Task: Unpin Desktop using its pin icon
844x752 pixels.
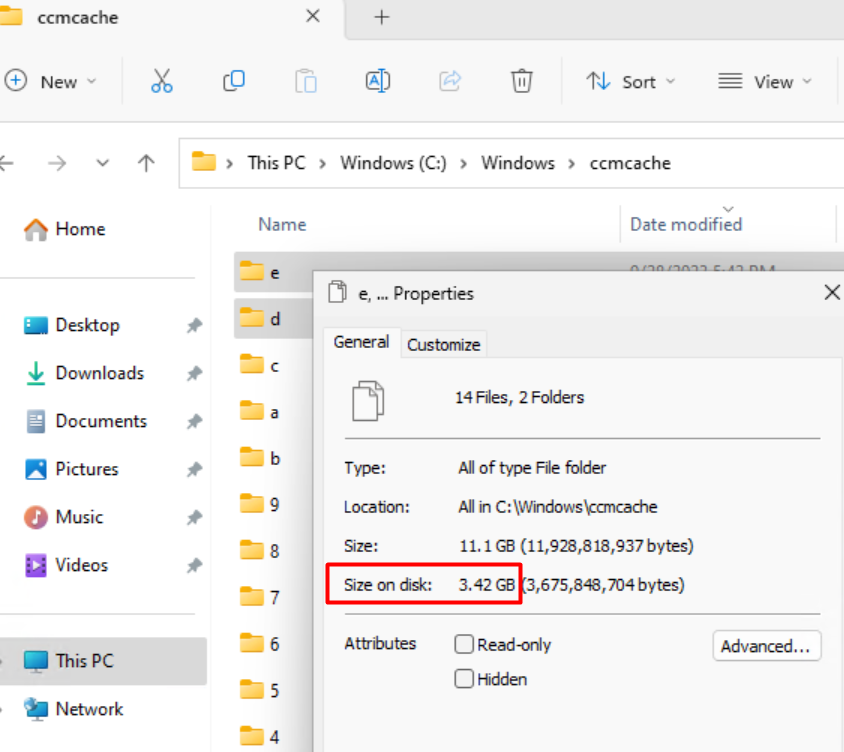Action: (194, 325)
